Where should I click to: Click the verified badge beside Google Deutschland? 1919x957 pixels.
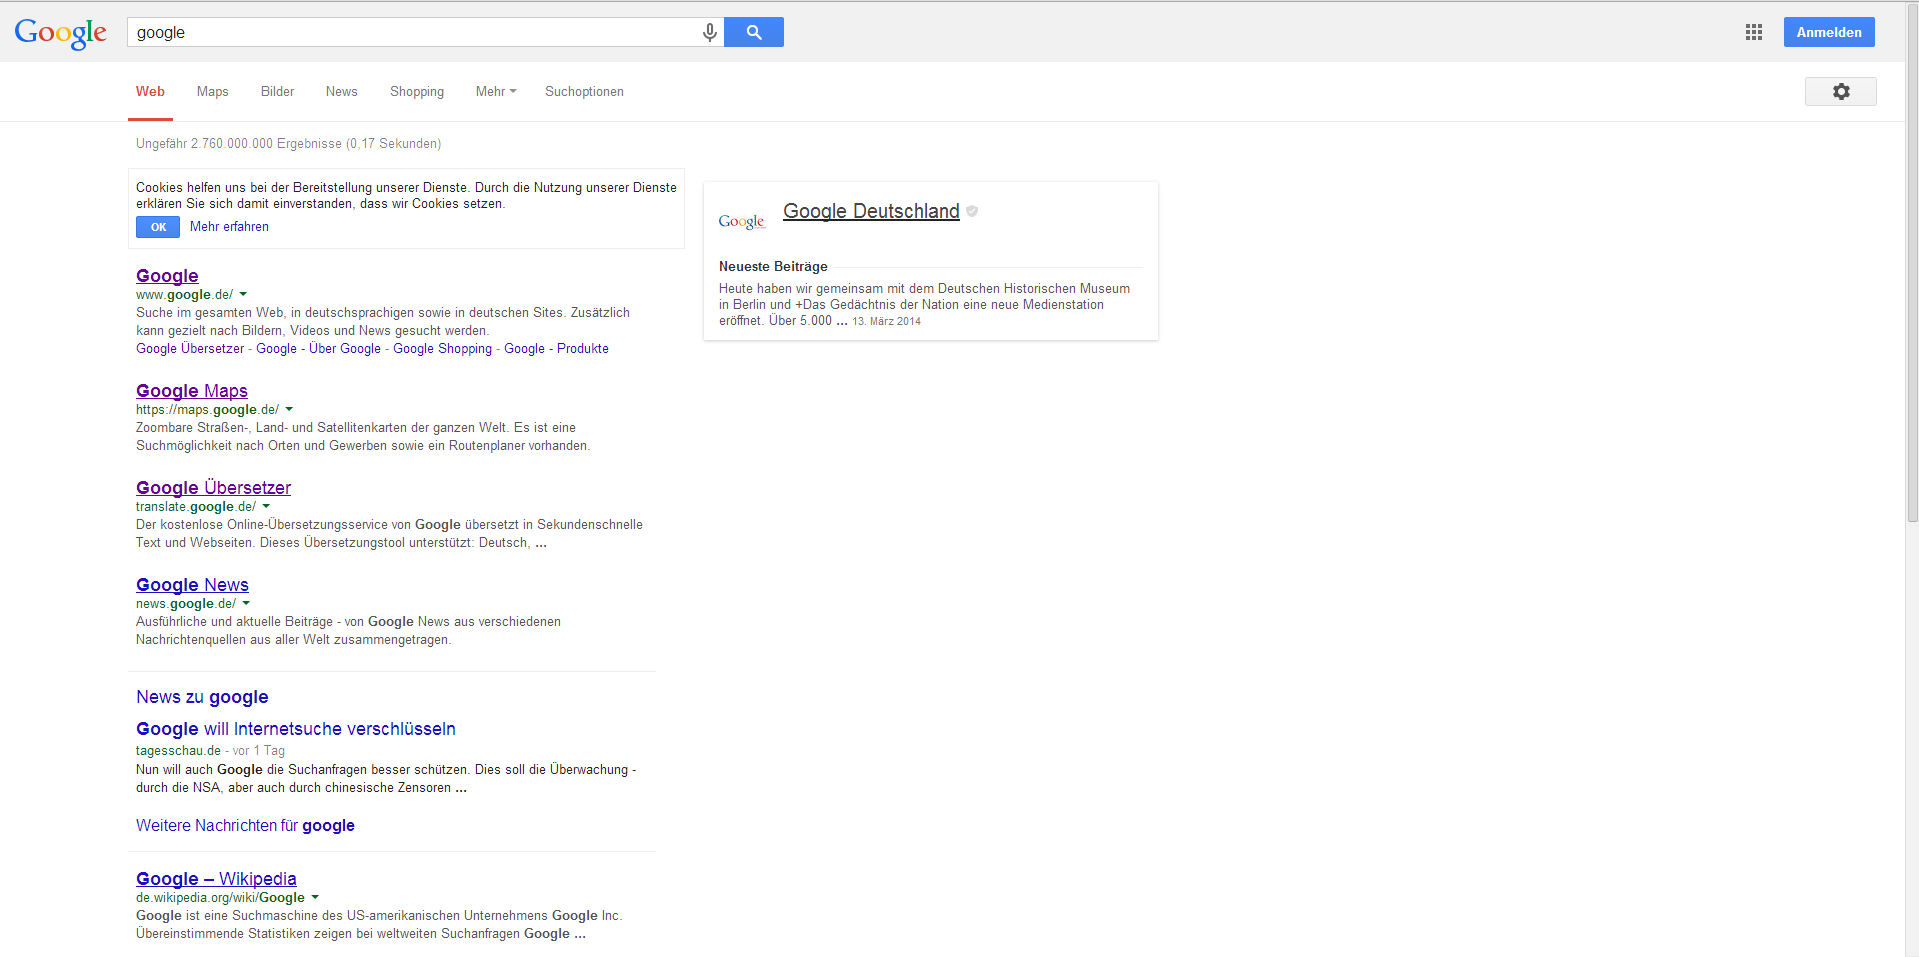click(x=972, y=211)
